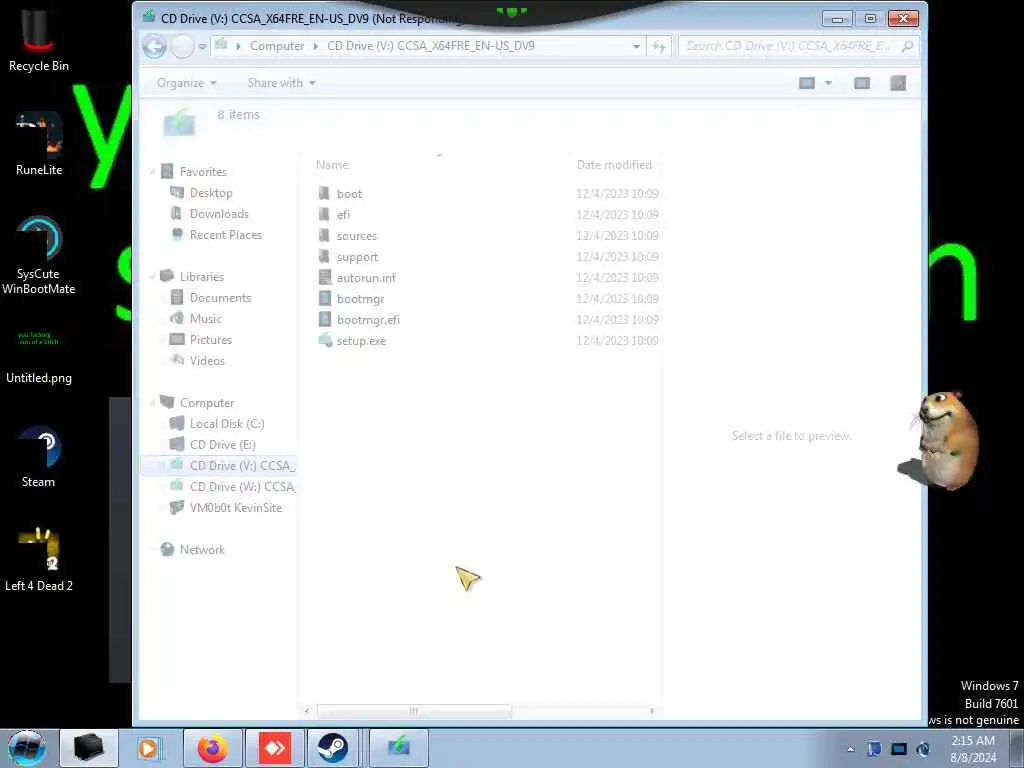Viewport: 1024px width, 768px height.
Task: Select the support folder
Action: point(357,257)
